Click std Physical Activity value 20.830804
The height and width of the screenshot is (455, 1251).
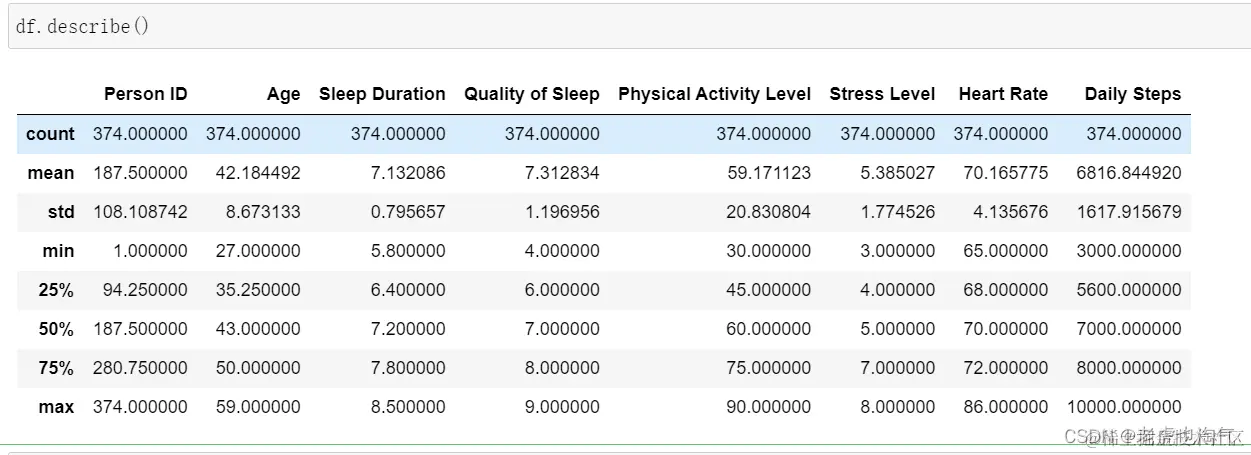[x=769, y=212]
